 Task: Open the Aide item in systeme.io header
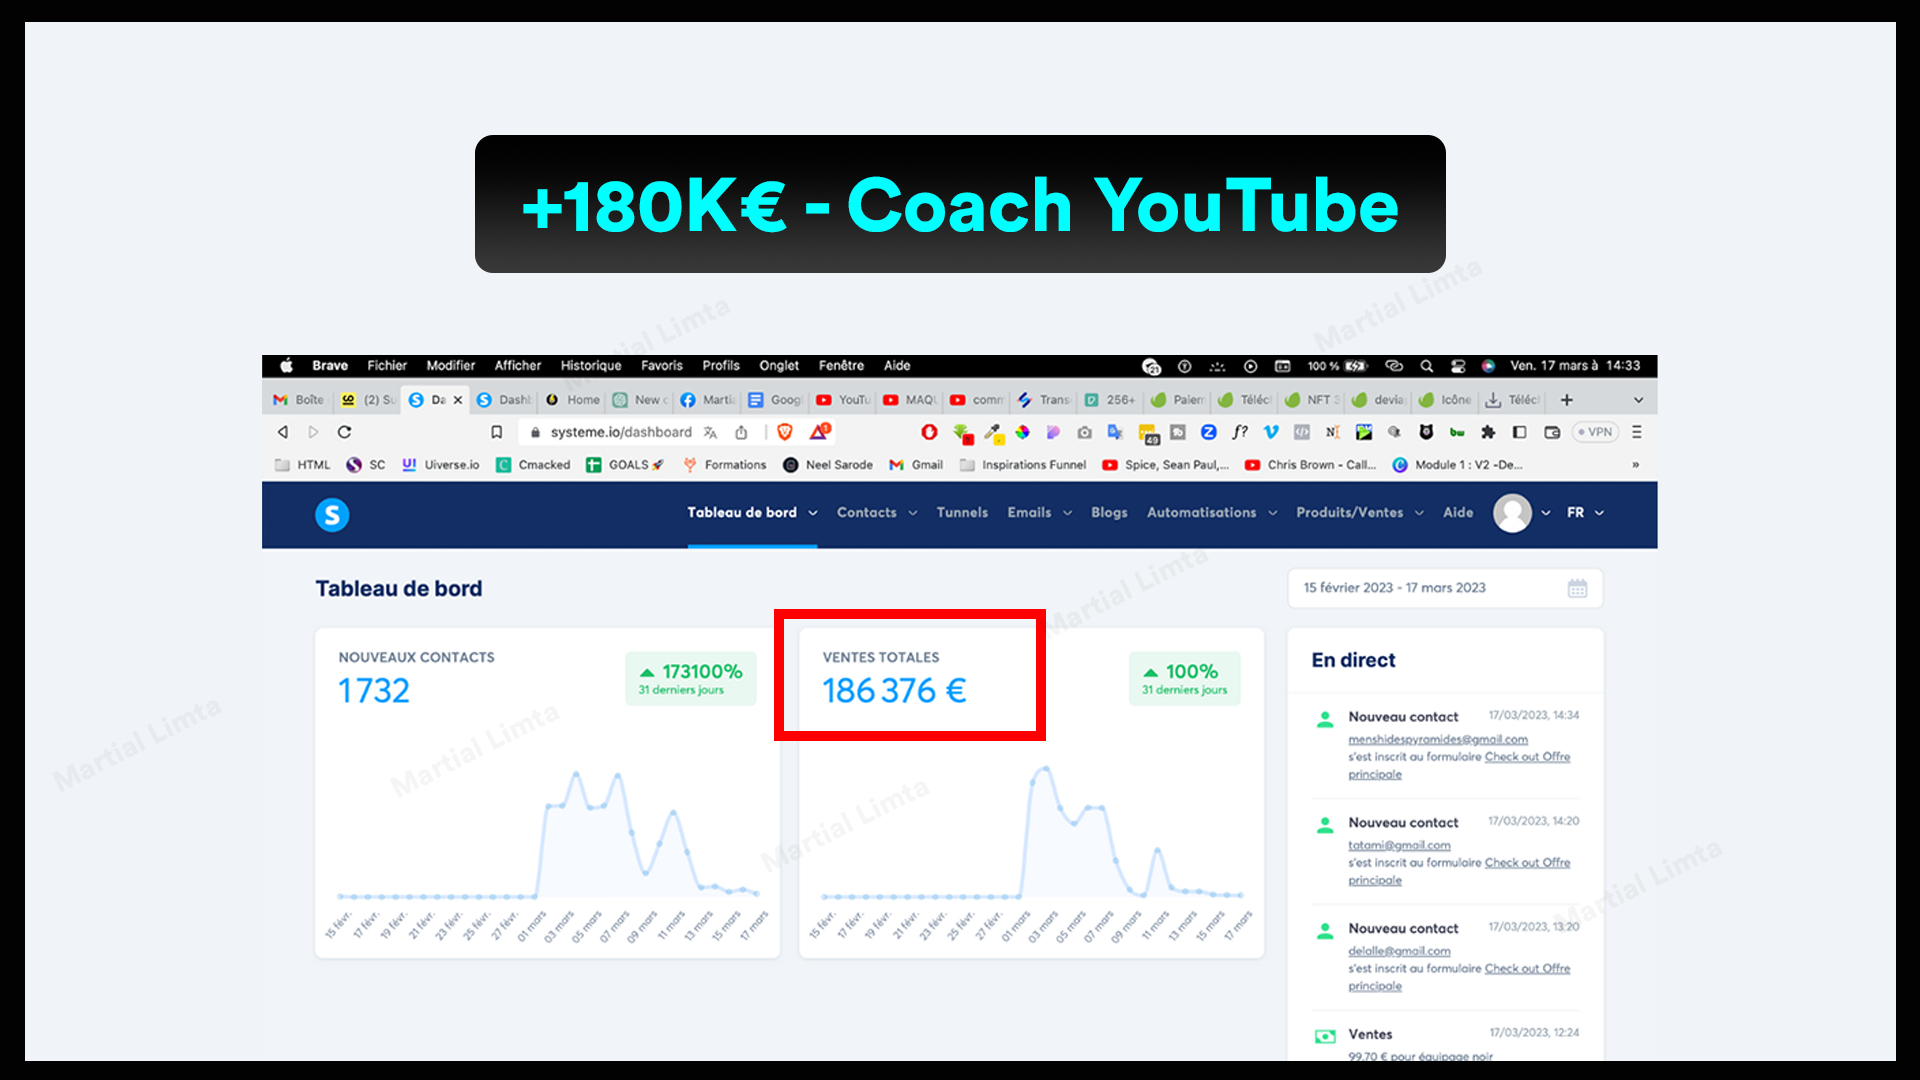(x=1458, y=513)
